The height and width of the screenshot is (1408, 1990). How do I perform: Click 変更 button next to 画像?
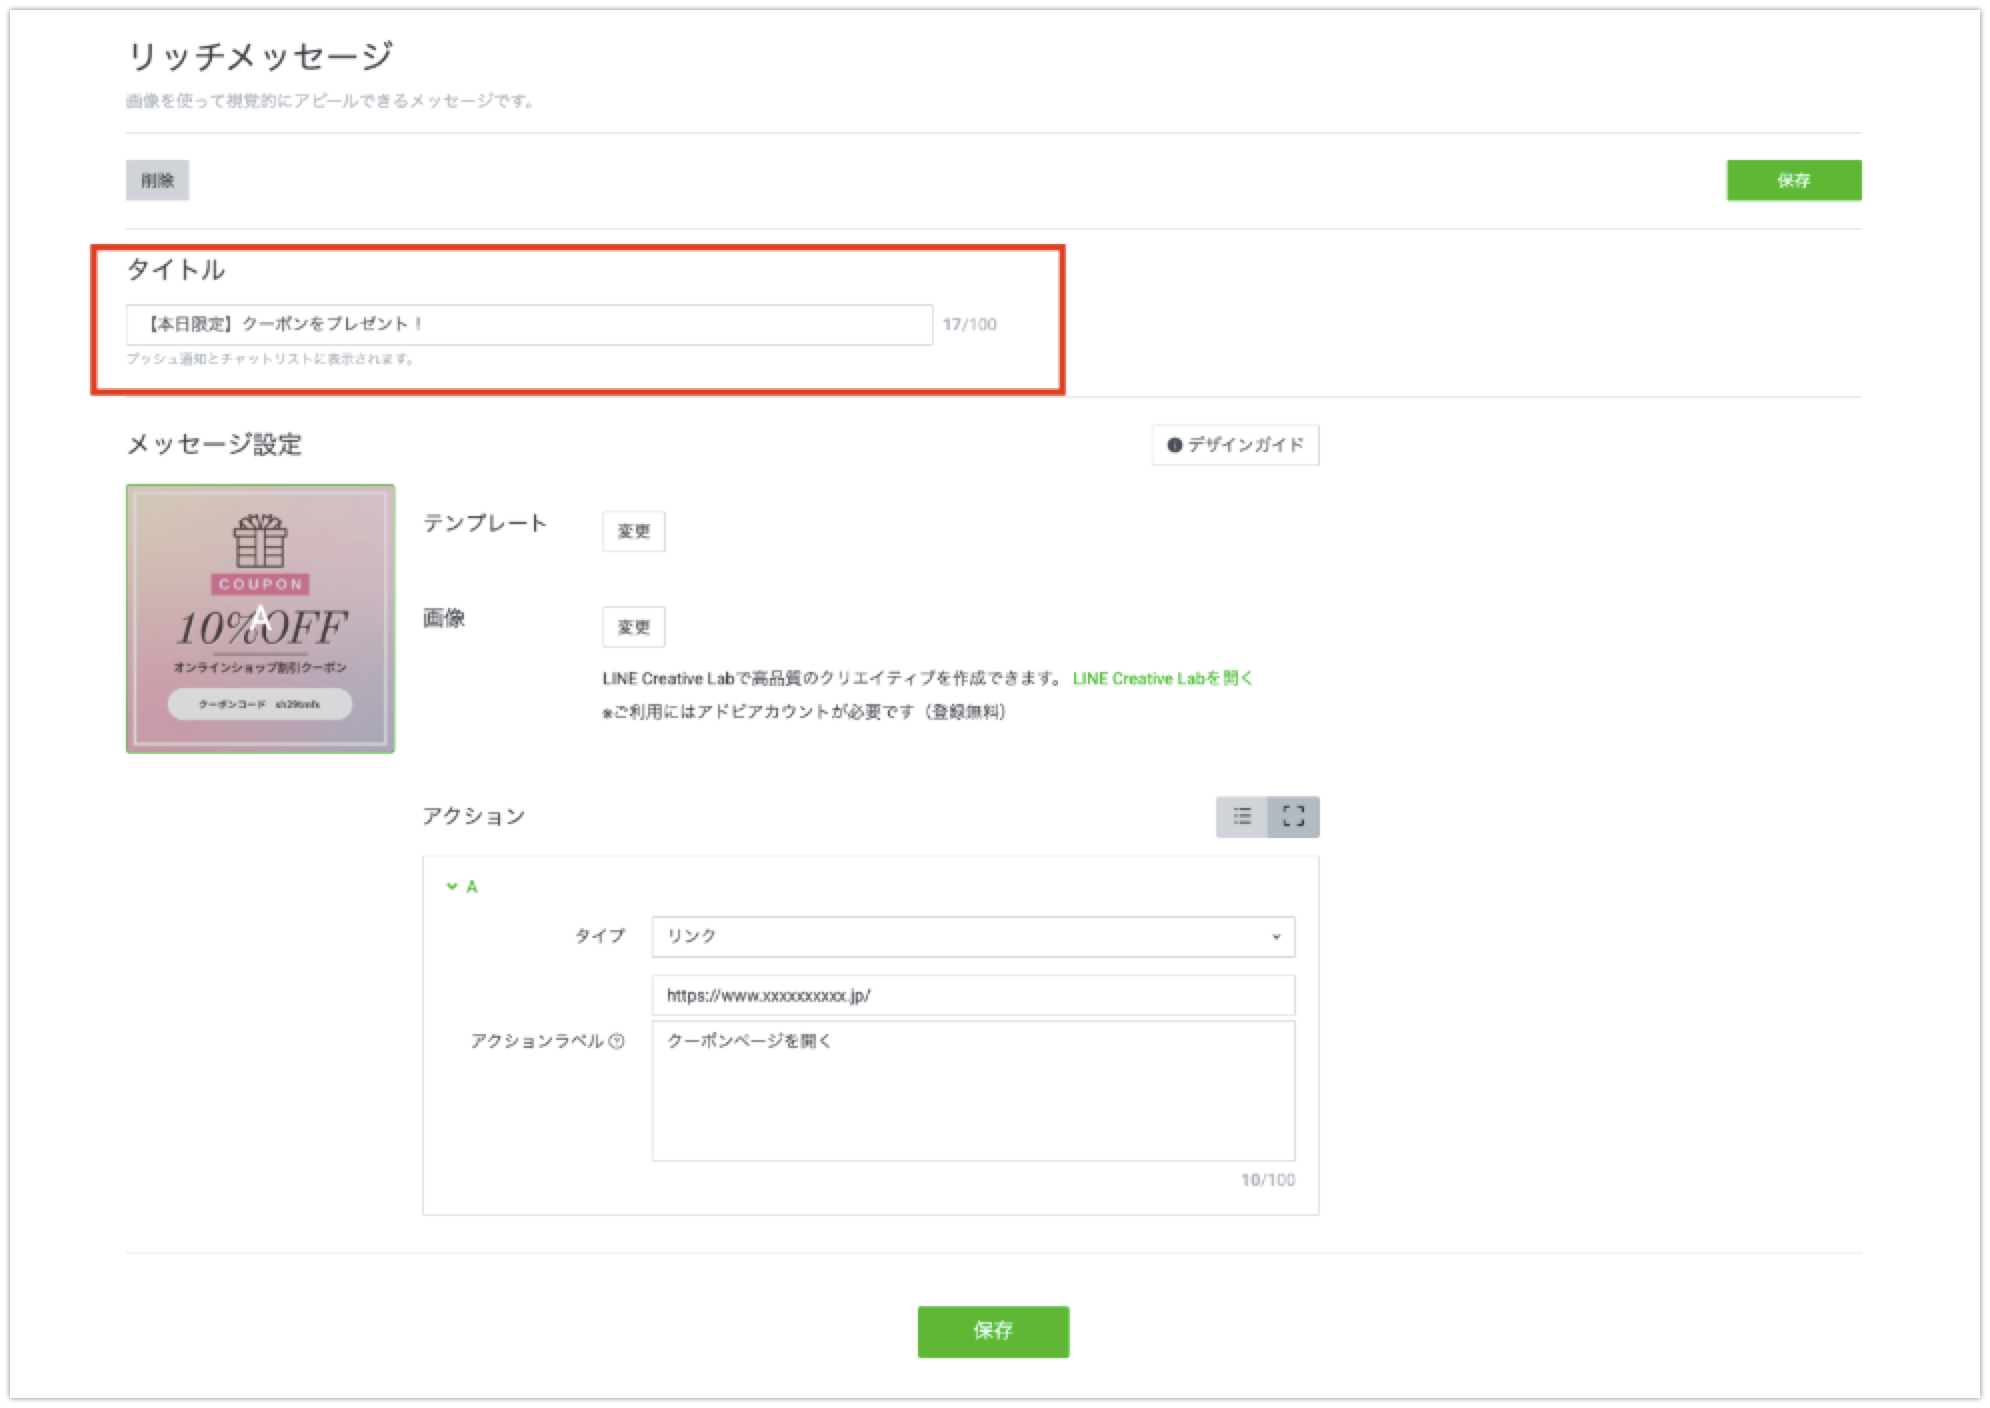tap(634, 627)
